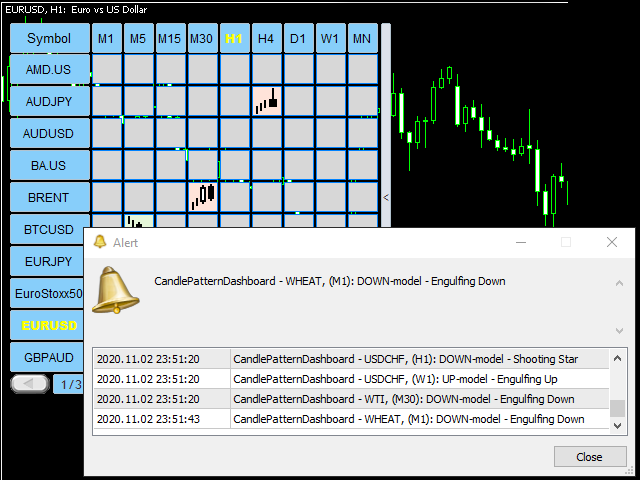640x480 pixels.
Task: Click the Symbol header button
Action: tap(49, 38)
